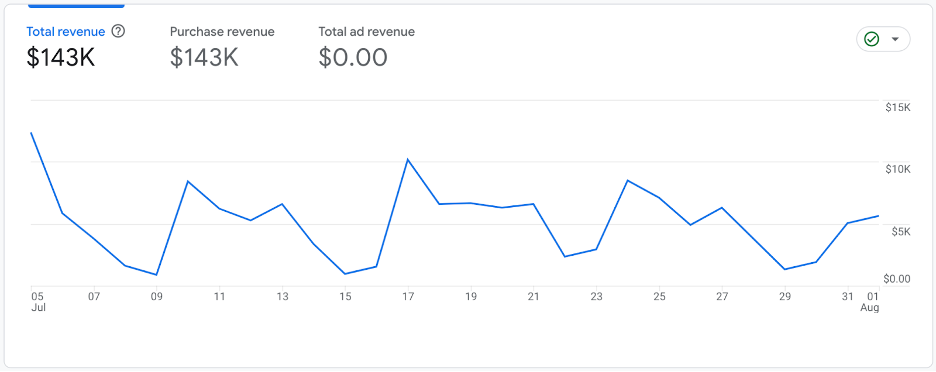Click the line peak on July 24
The width and height of the screenshot is (936, 372).
pos(628,180)
